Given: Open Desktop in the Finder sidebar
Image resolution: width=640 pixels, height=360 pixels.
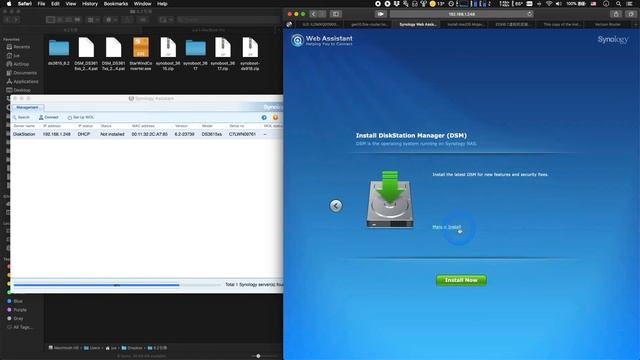Looking at the screenshot, I should tap(19, 90).
